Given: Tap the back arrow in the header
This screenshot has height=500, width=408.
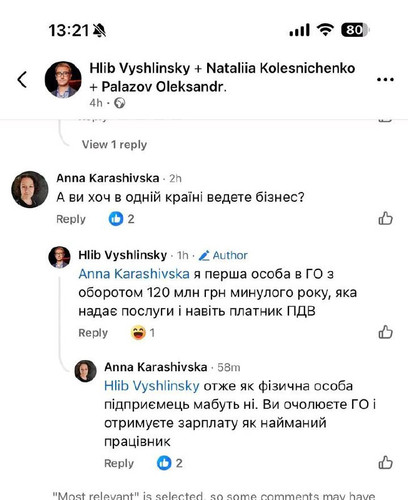Looking at the screenshot, I should pos(22,80).
